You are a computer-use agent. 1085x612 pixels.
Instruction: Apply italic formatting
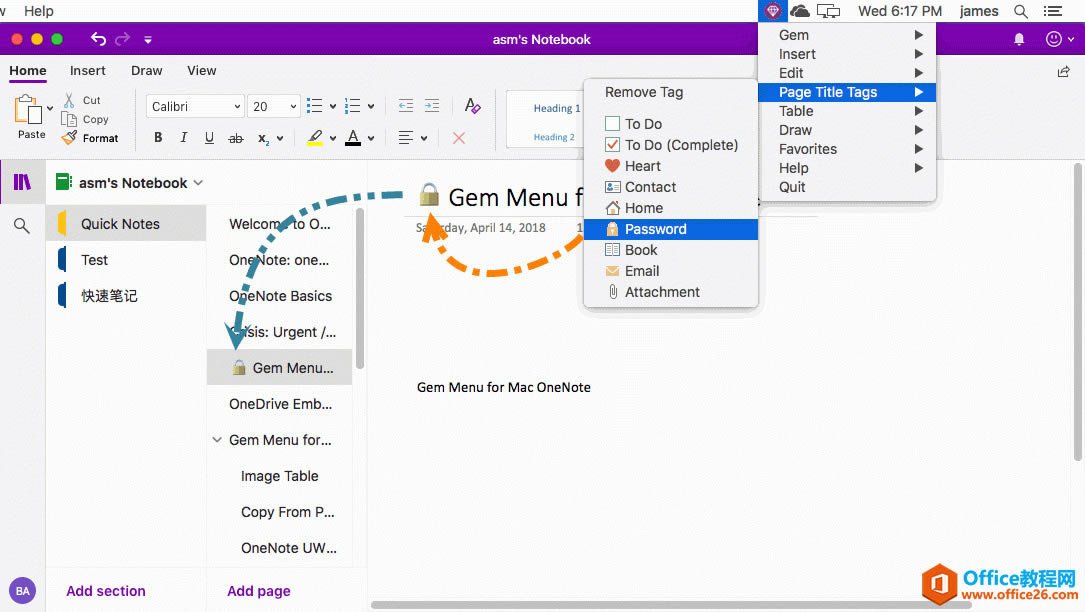point(183,138)
